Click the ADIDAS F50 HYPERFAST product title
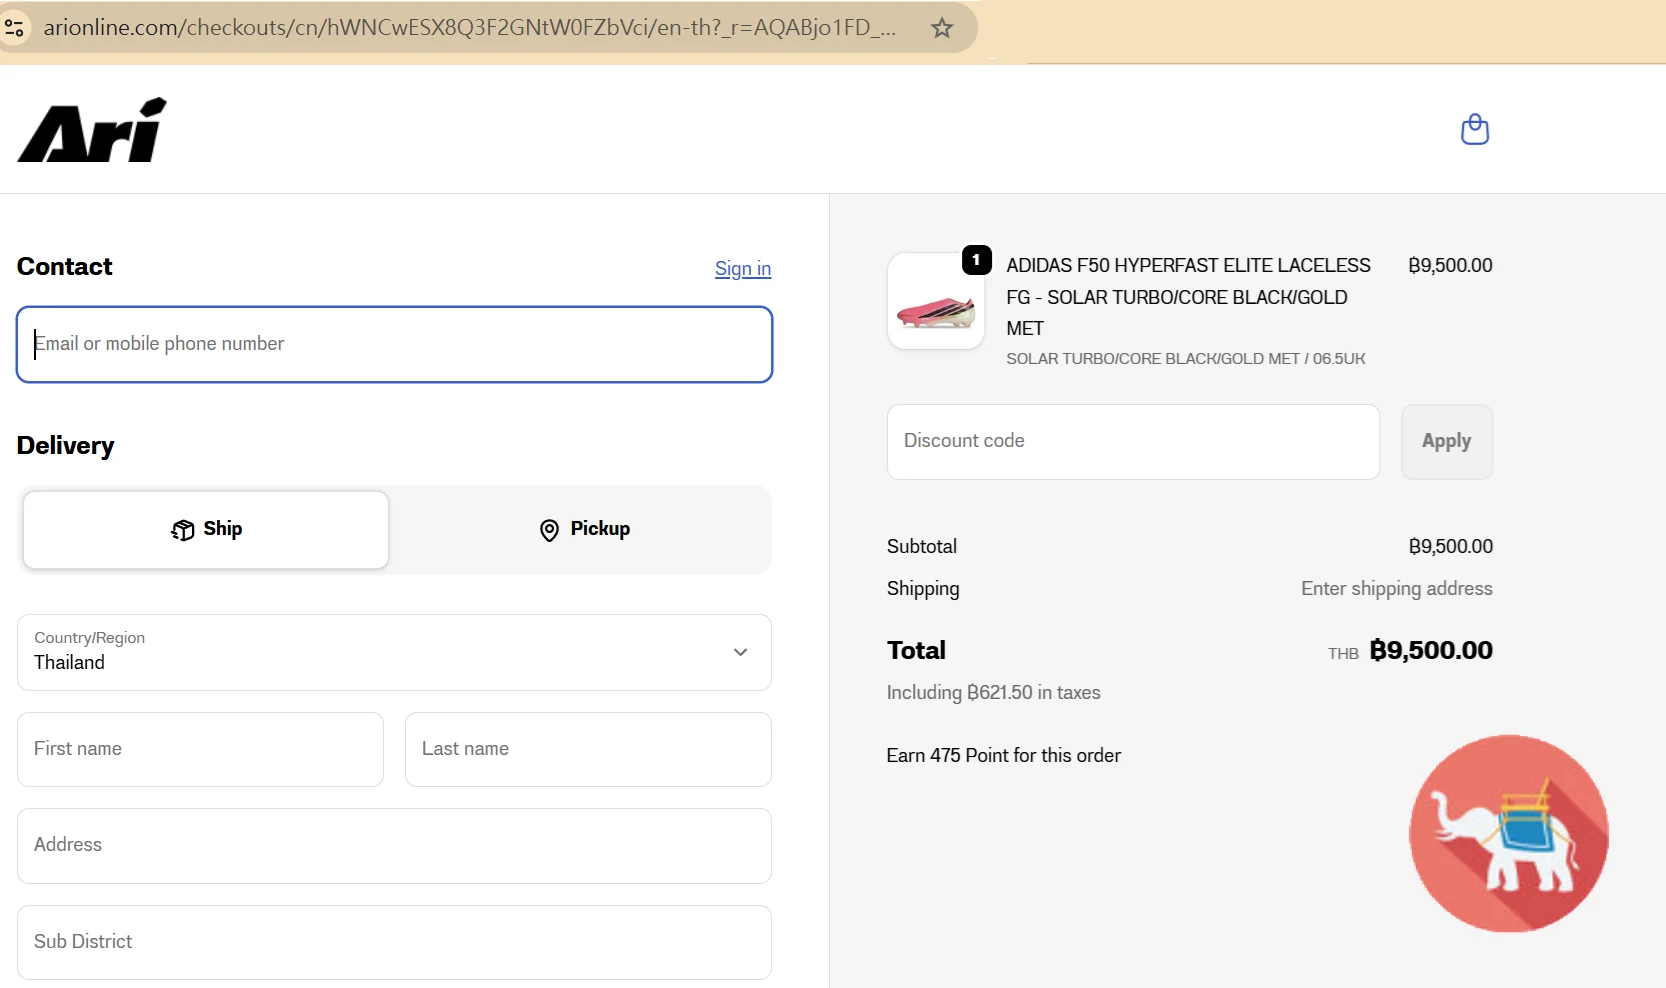 [1188, 297]
